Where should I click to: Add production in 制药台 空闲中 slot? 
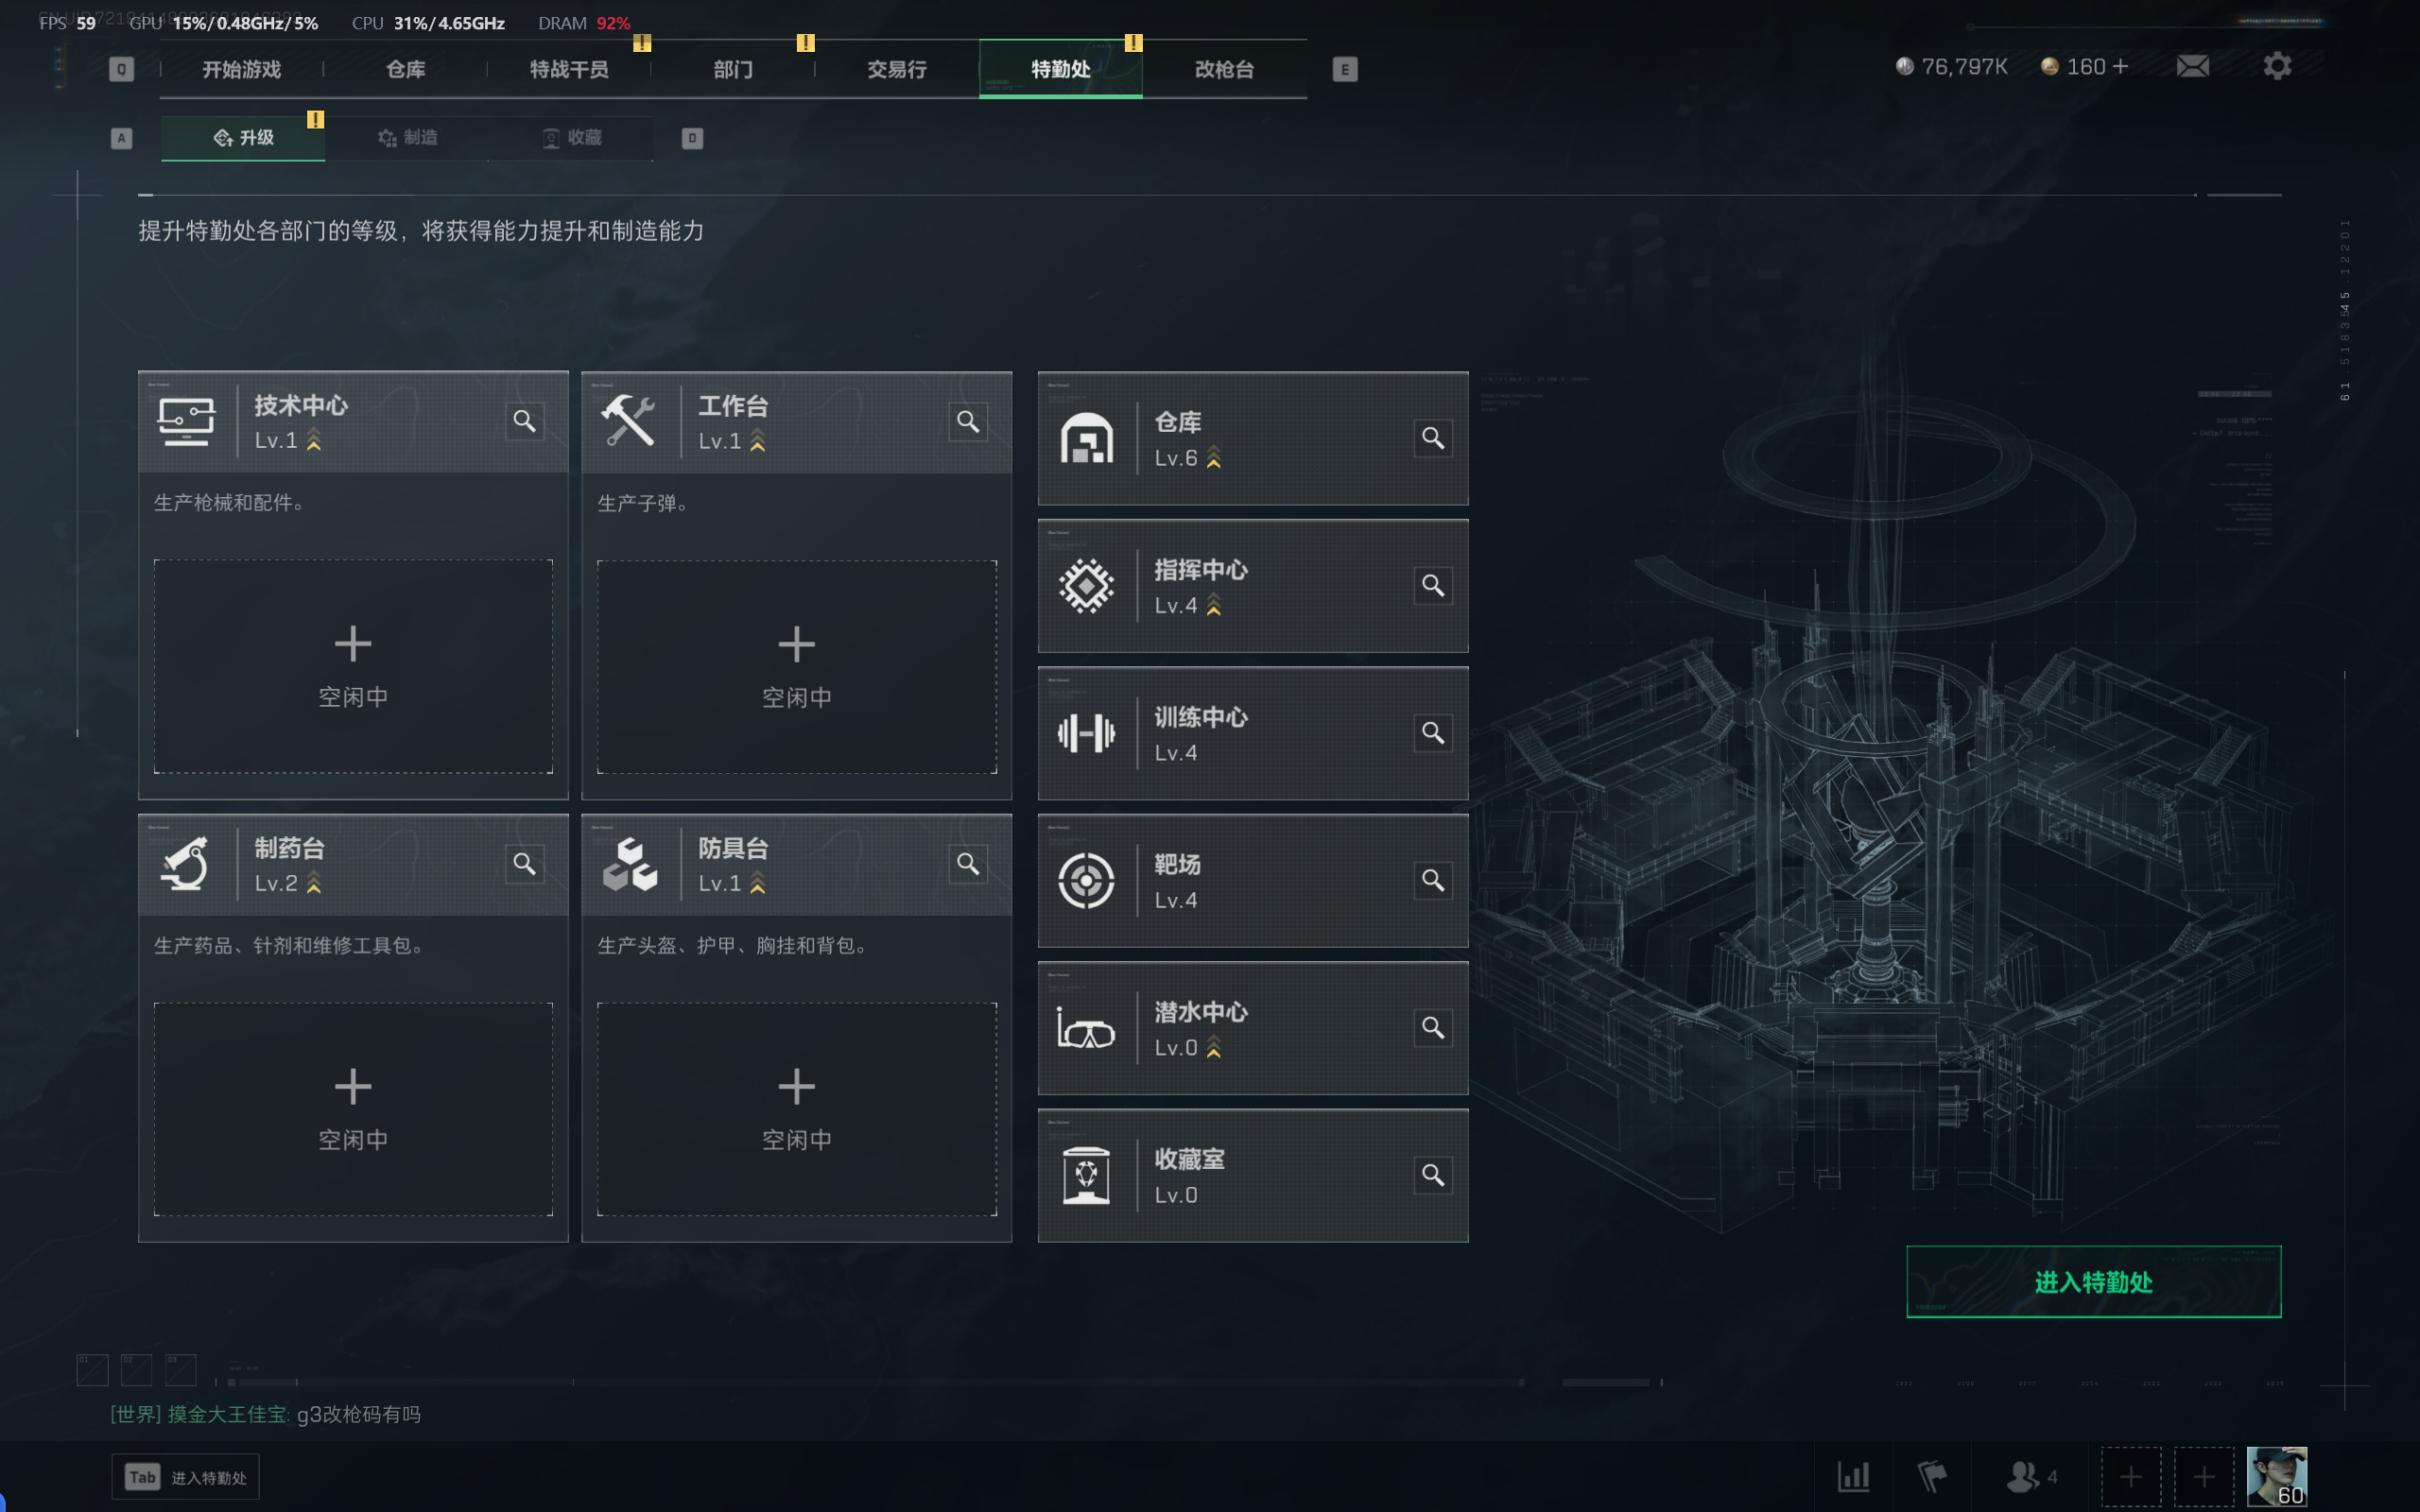coord(353,1109)
